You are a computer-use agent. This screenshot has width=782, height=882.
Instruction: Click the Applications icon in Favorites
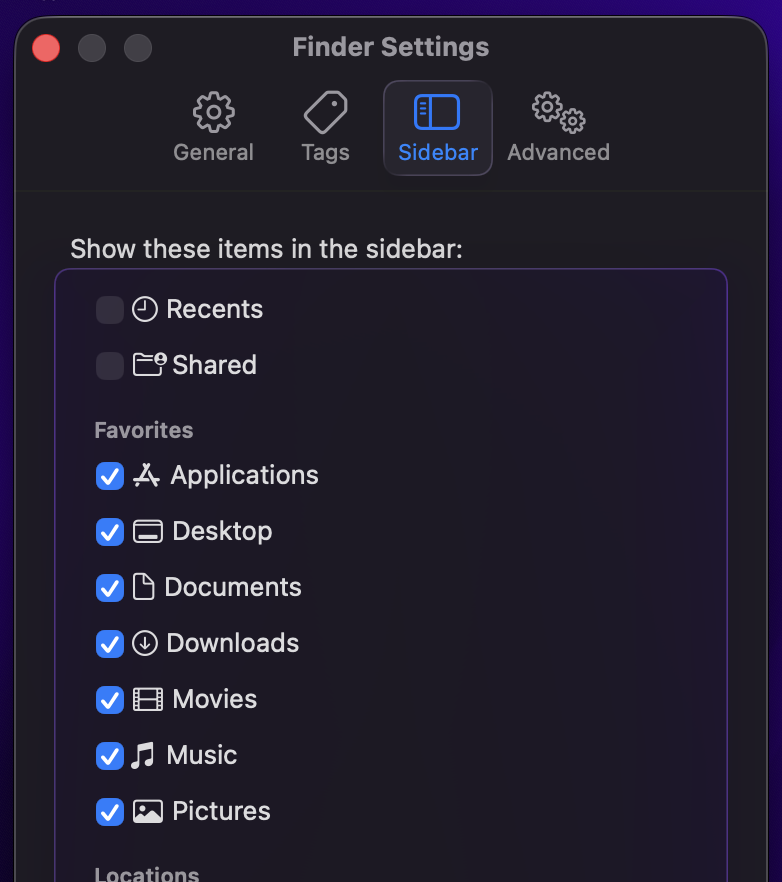tap(146, 475)
